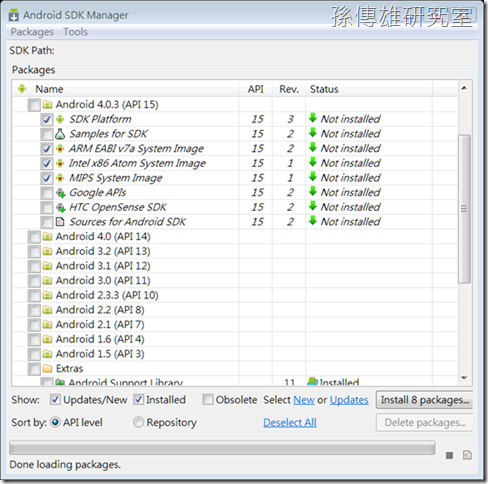The image size is (488, 484).
Task: Click the MIPS System Image icon
Action: tap(60, 178)
